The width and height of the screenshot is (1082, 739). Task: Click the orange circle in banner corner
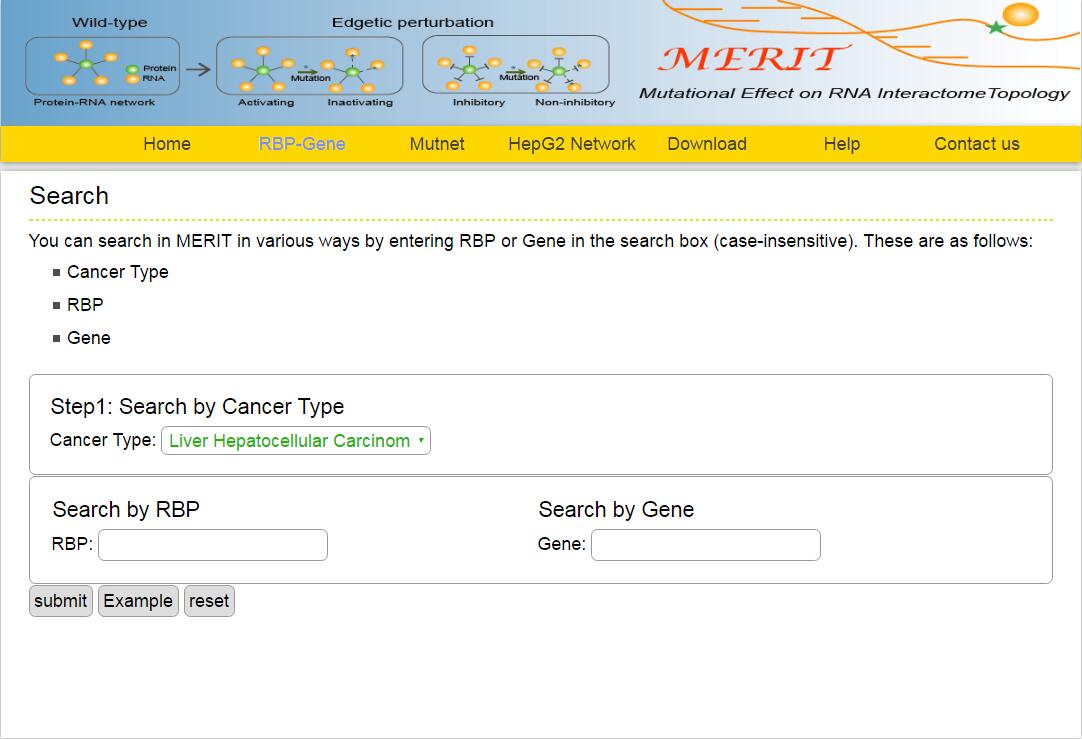(1020, 14)
